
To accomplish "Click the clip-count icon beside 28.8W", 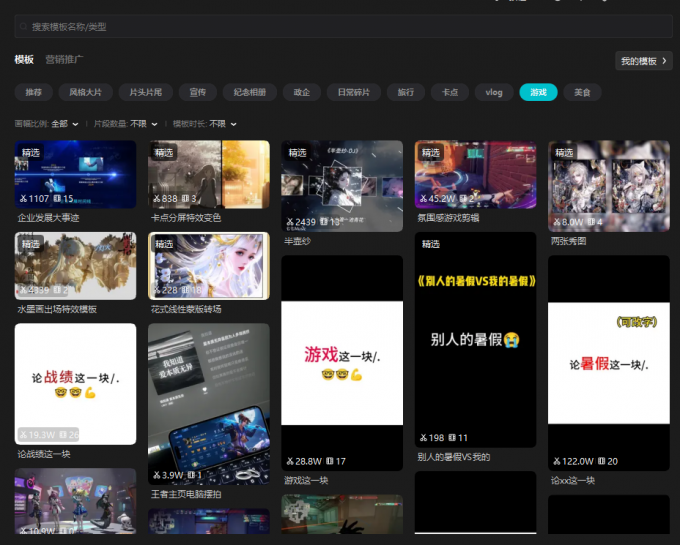I will [330, 461].
